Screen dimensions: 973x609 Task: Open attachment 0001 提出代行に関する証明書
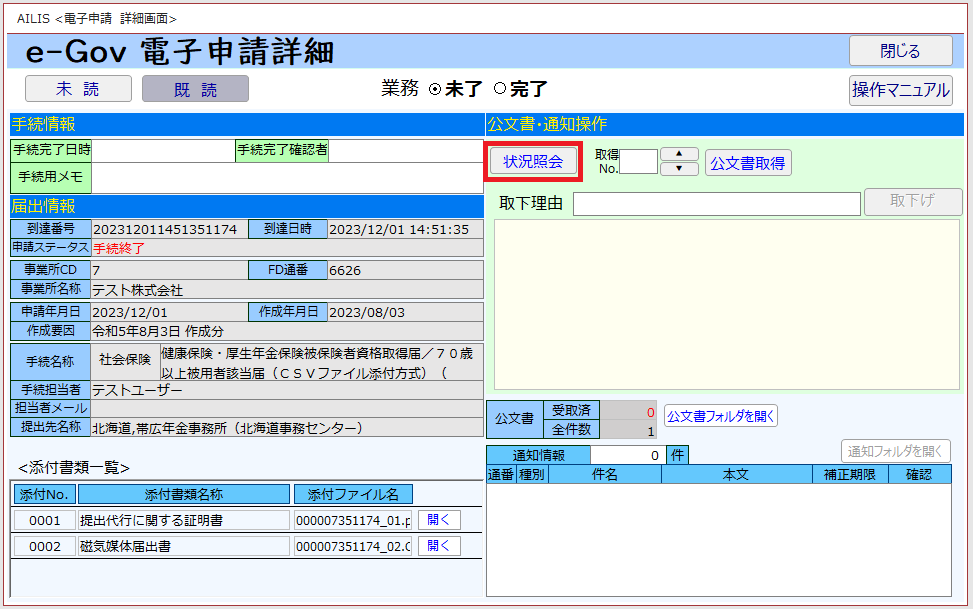coord(439,520)
